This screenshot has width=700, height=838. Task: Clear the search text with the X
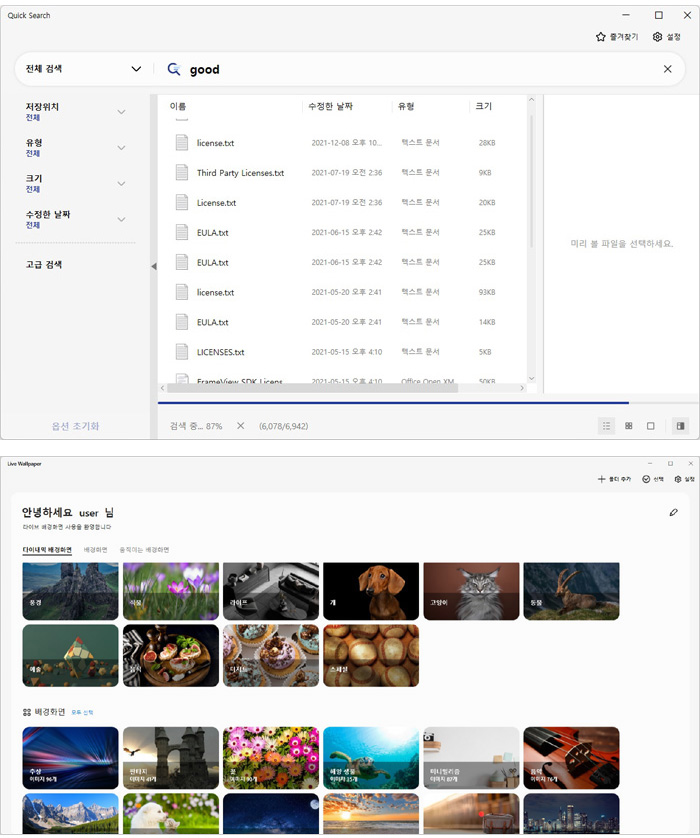point(667,69)
